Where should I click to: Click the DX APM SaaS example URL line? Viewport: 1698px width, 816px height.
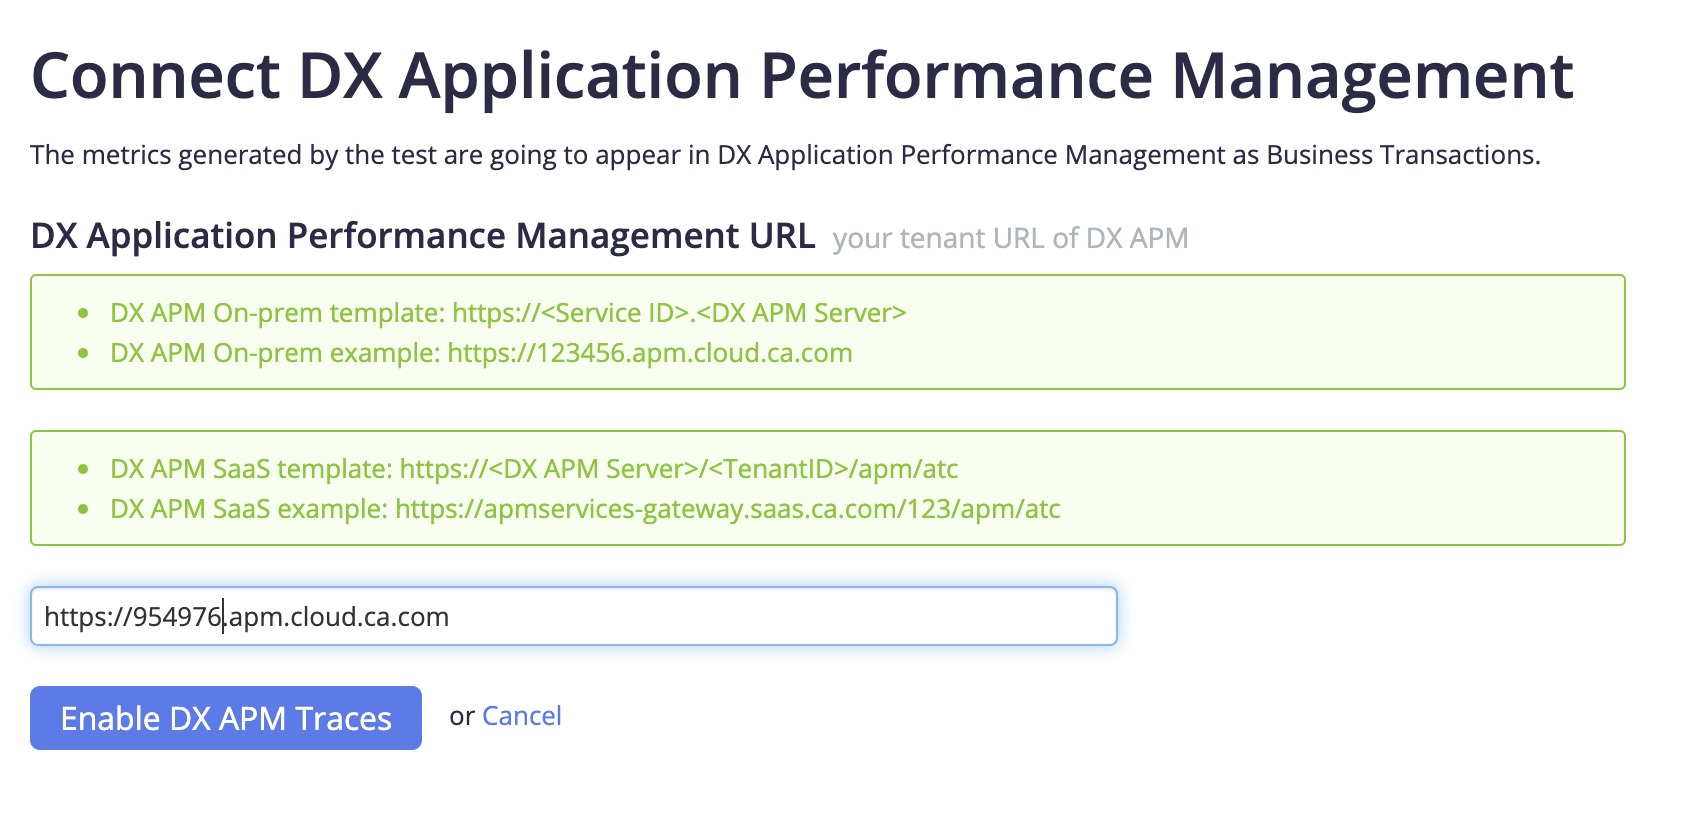(585, 509)
